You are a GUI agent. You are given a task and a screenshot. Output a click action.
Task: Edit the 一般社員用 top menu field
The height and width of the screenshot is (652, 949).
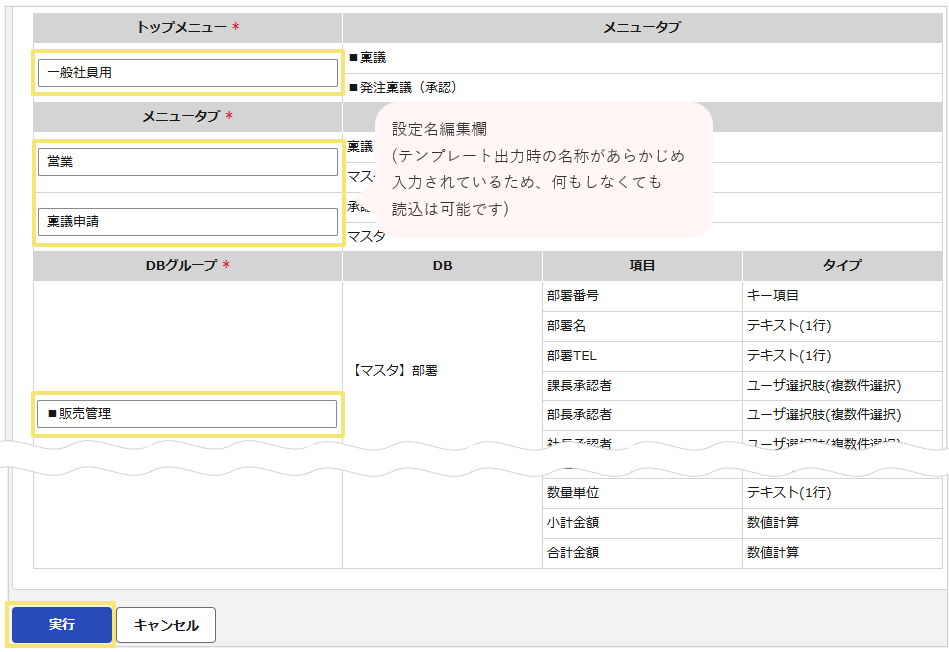click(x=188, y=73)
